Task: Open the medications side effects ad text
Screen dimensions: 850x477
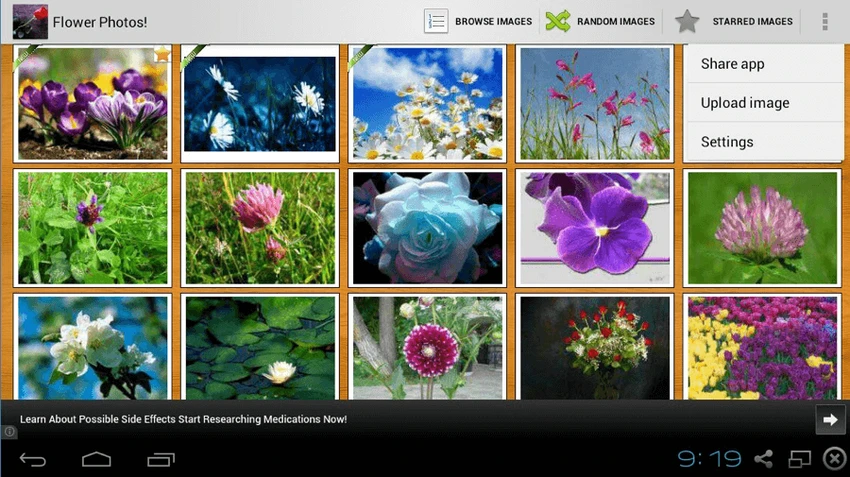Action: [183, 419]
